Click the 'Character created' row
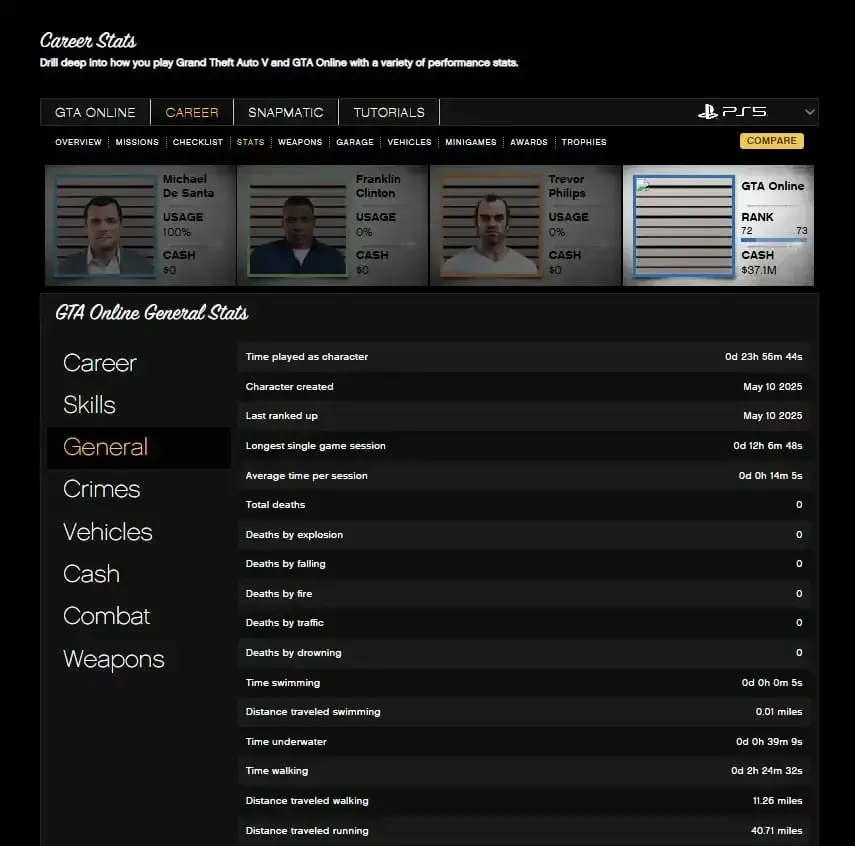This screenshot has width=855, height=846. pos(524,387)
